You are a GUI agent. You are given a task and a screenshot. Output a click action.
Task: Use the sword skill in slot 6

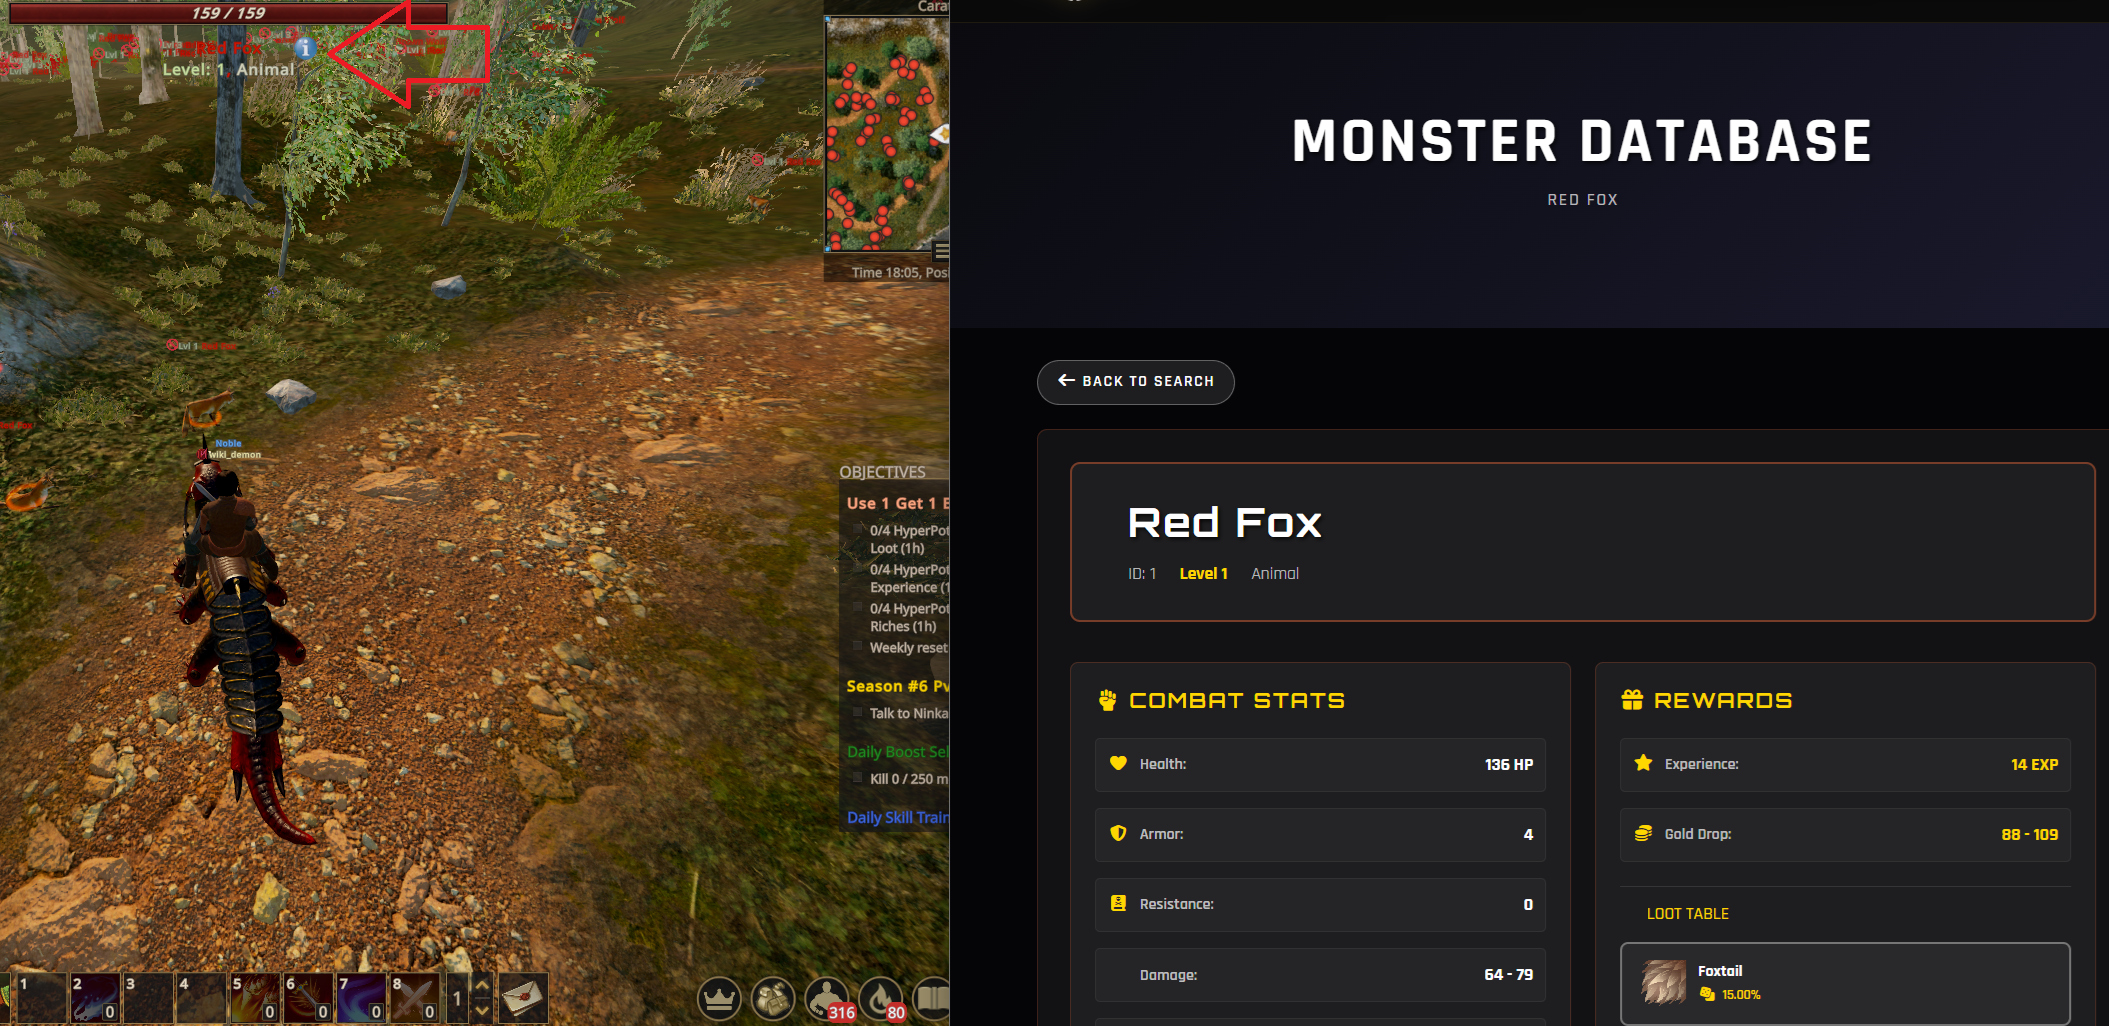[308, 997]
